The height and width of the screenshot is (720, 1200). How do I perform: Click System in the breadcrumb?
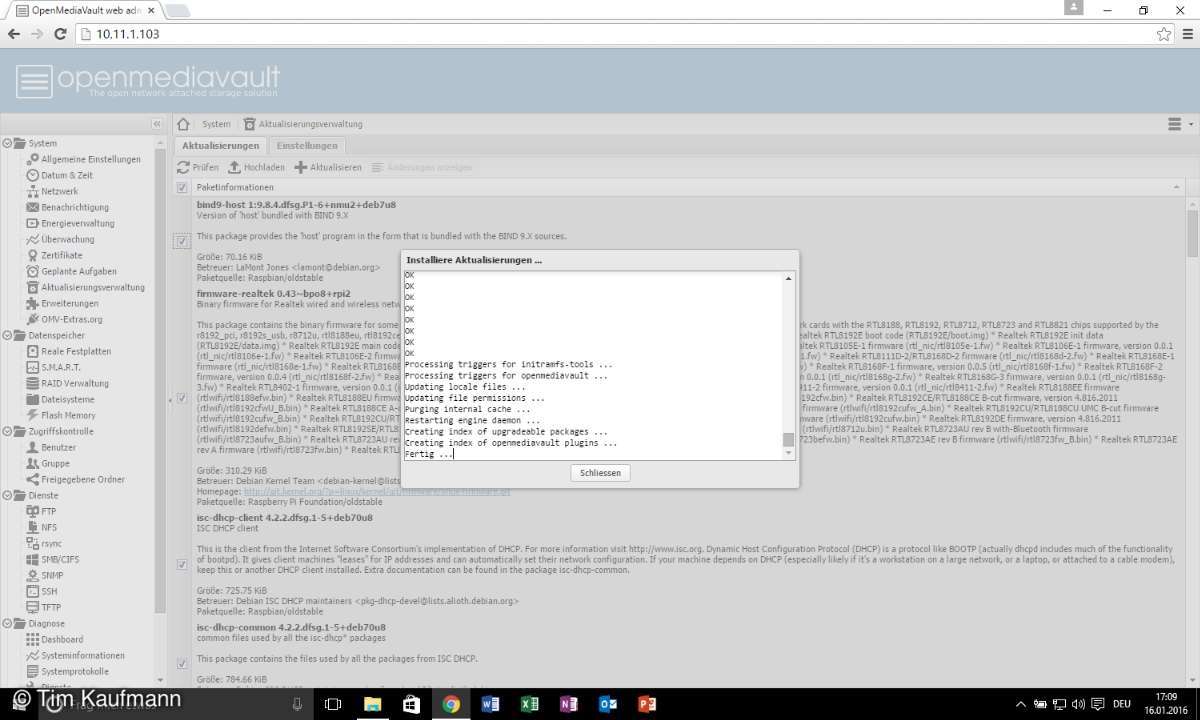[x=216, y=124]
